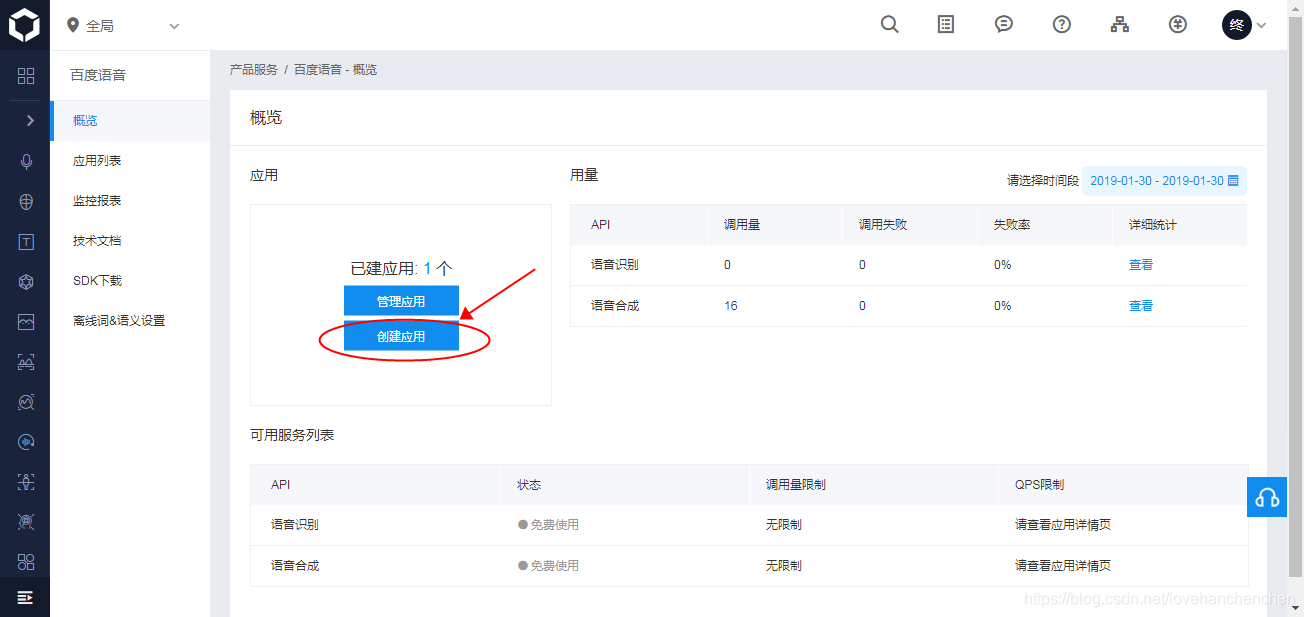This screenshot has width=1304, height=617.
Task: Click the help question mark icon
Action: click(x=1062, y=25)
